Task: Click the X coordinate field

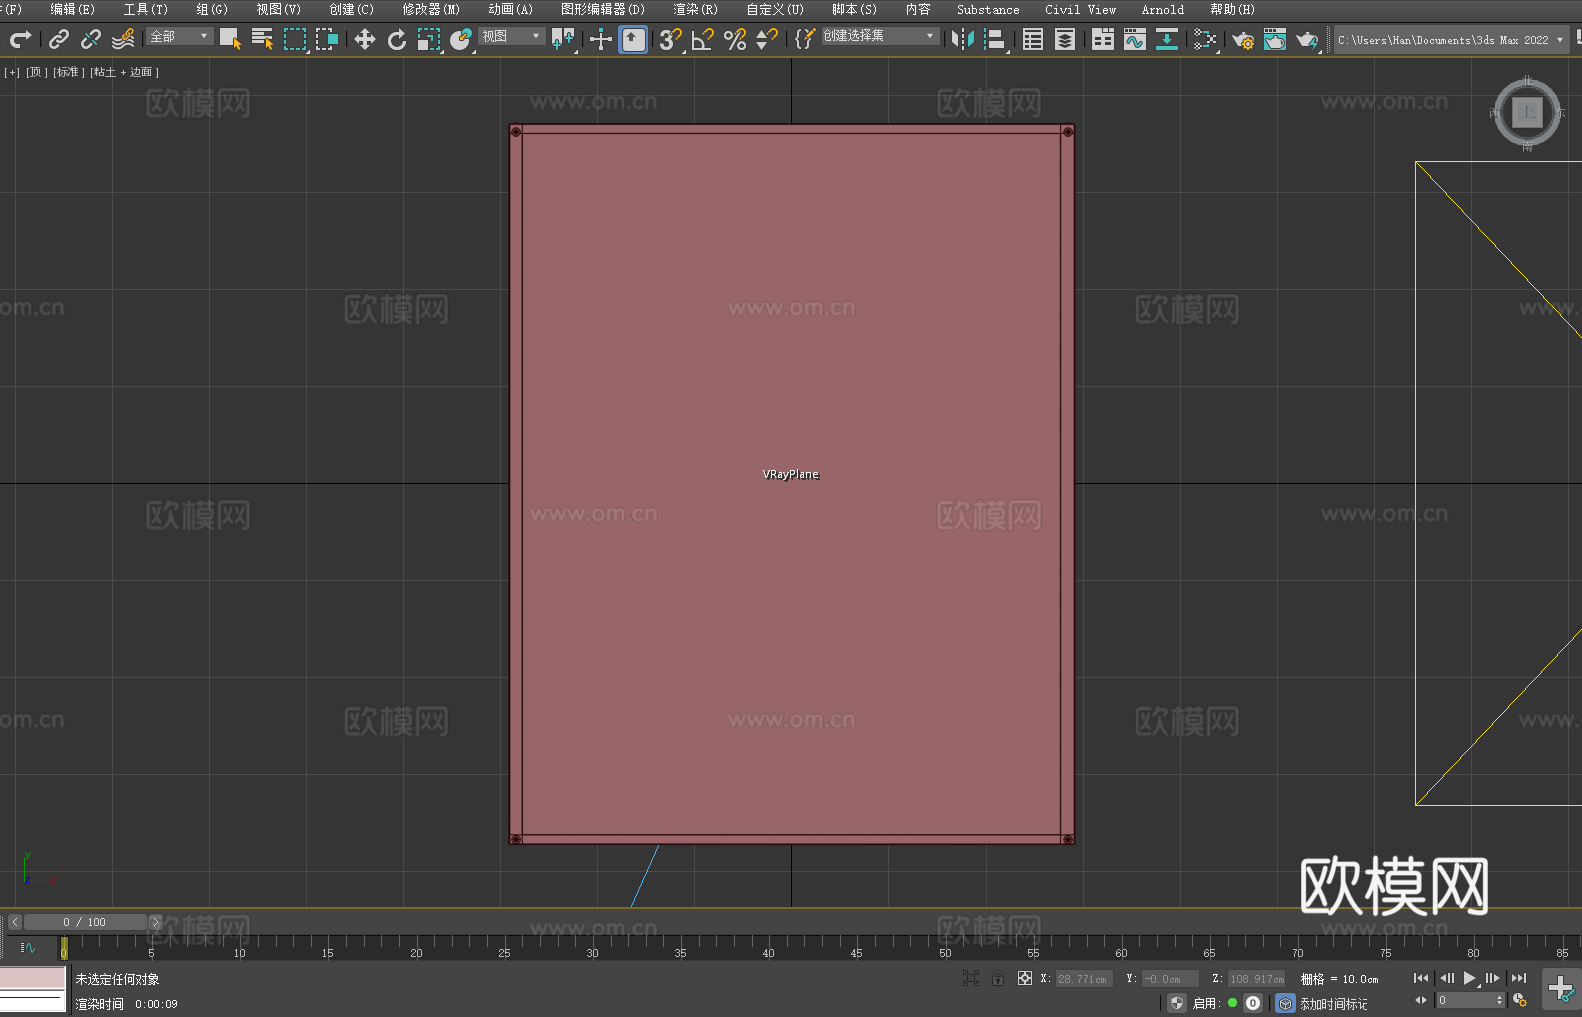Action: point(1084,978)
